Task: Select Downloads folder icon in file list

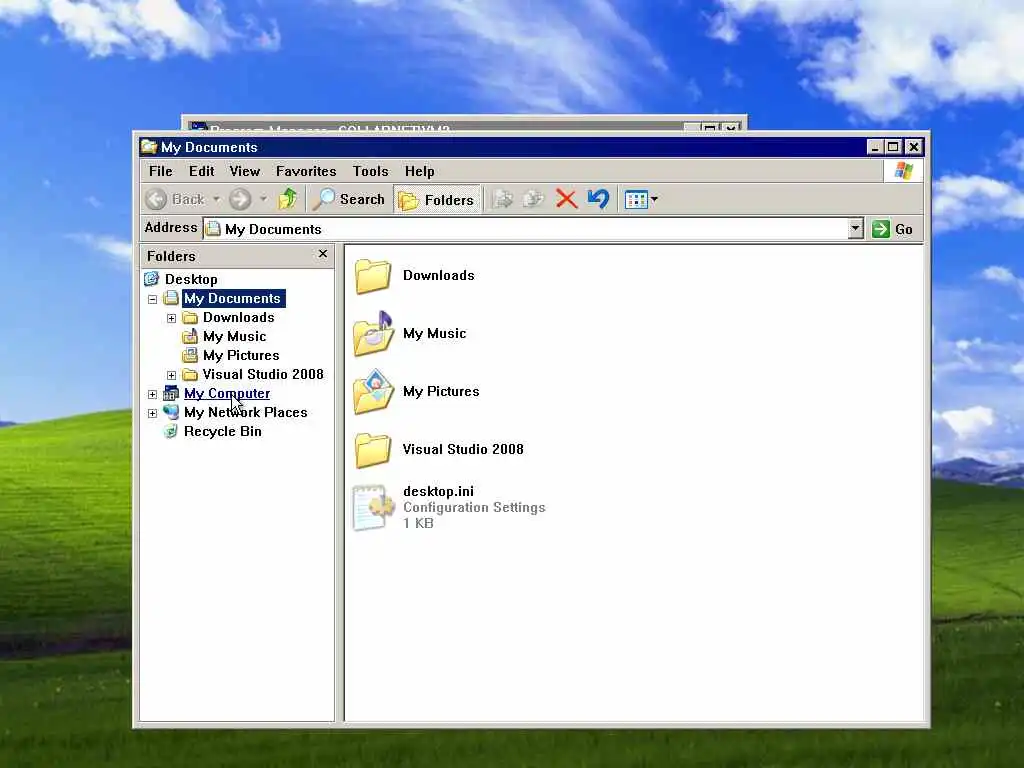Action: [x=373, y=276]
